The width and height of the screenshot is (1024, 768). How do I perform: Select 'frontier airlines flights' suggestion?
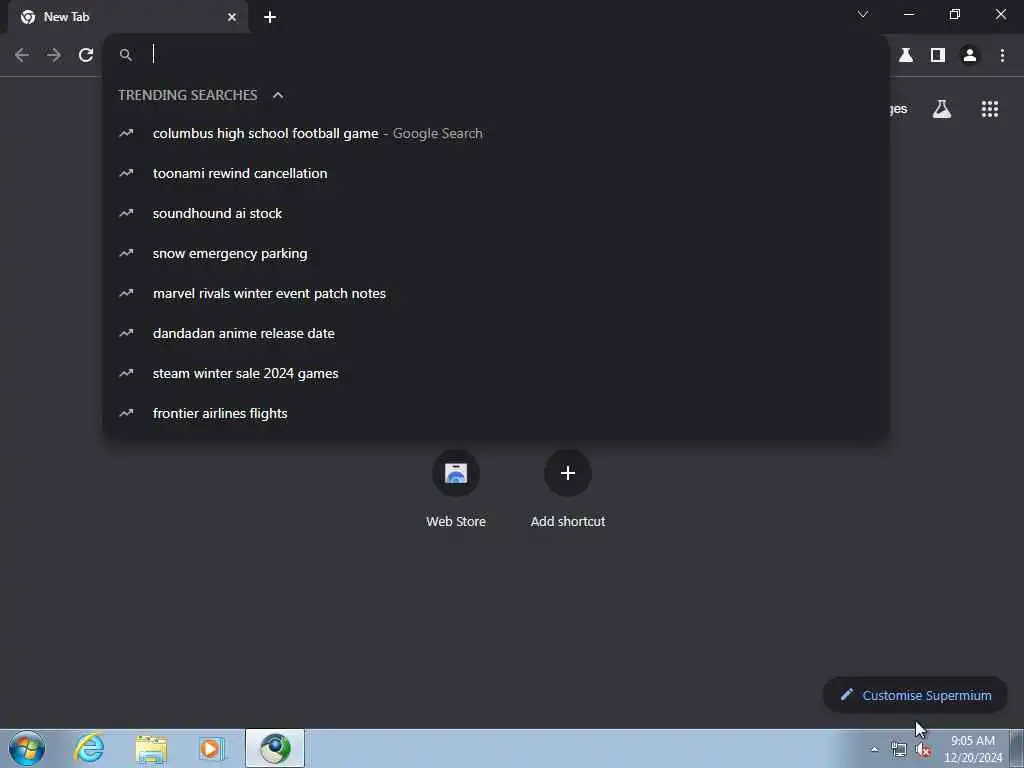496,413
